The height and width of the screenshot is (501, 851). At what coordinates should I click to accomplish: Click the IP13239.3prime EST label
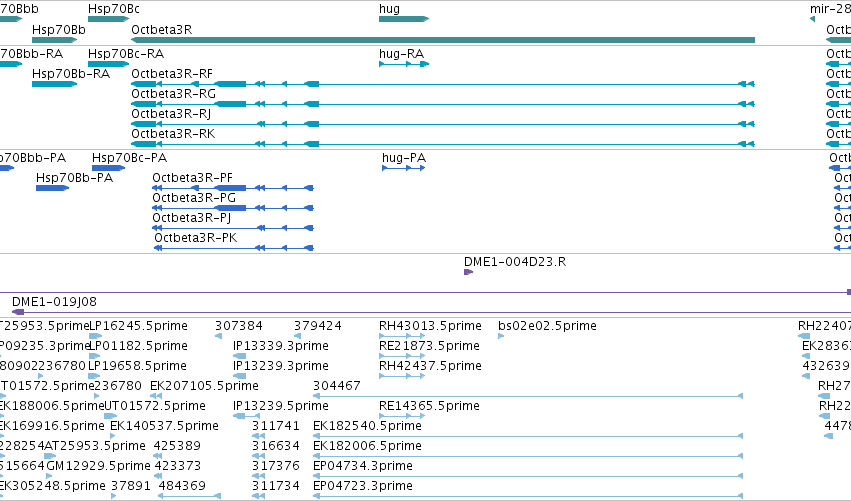[x=281, y=366]
